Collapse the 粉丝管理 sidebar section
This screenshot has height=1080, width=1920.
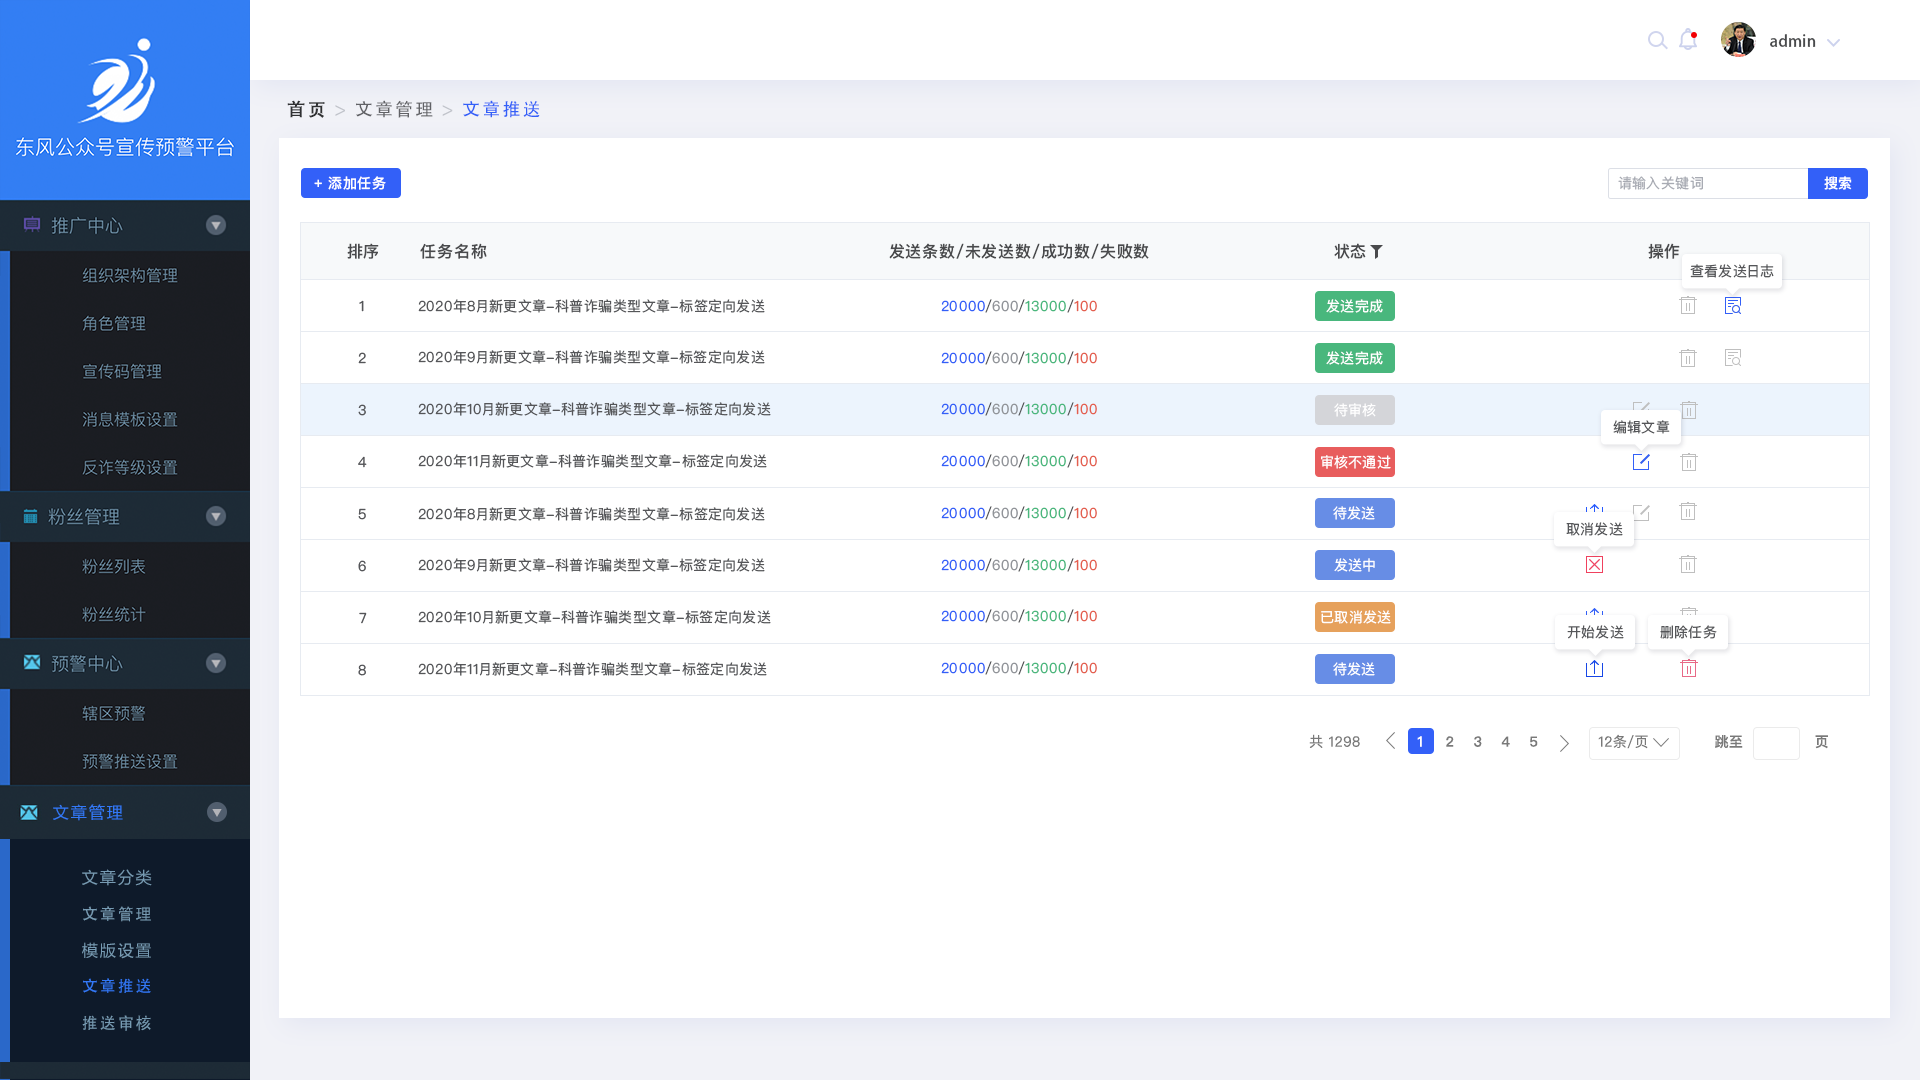[216, 517]
